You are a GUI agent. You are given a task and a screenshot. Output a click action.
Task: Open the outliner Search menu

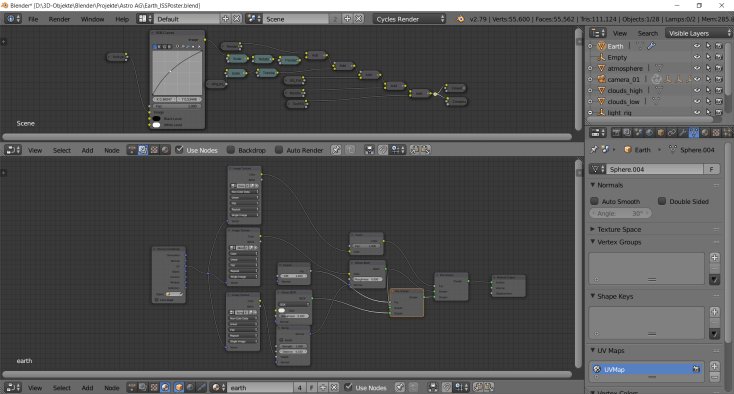pyautogui.click(x=647, y=33)
